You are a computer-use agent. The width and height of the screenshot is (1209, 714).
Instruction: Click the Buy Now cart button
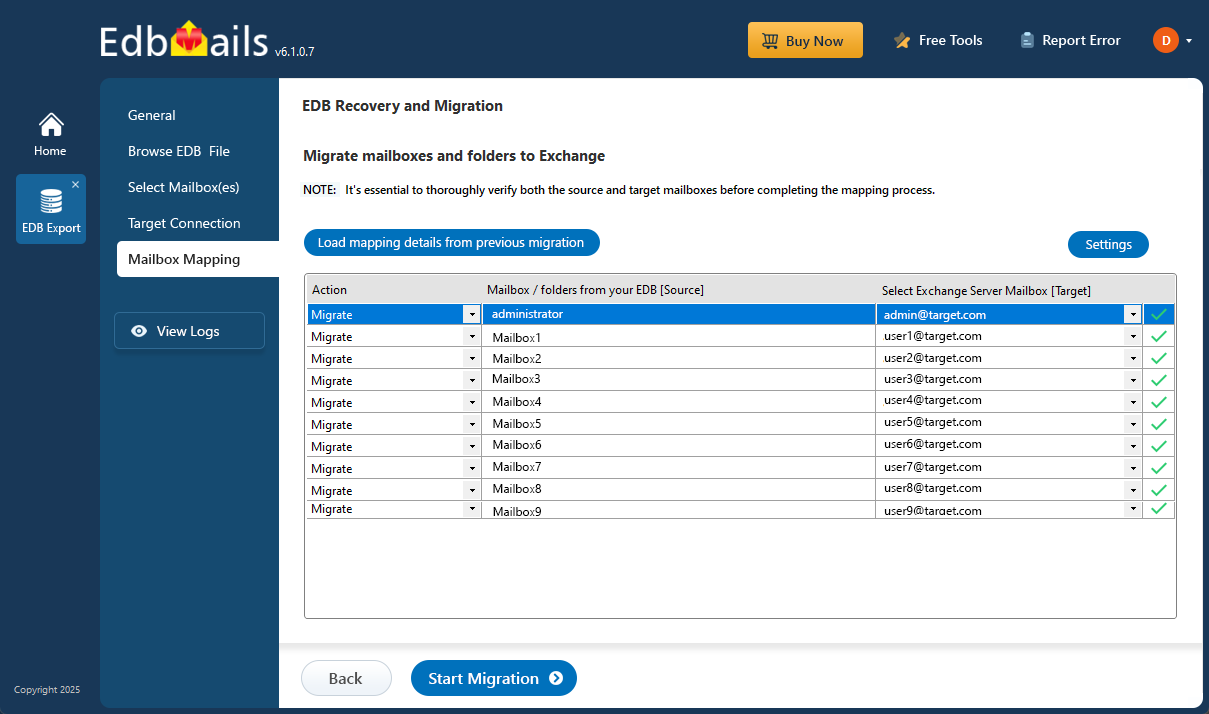tap(804, 41)
